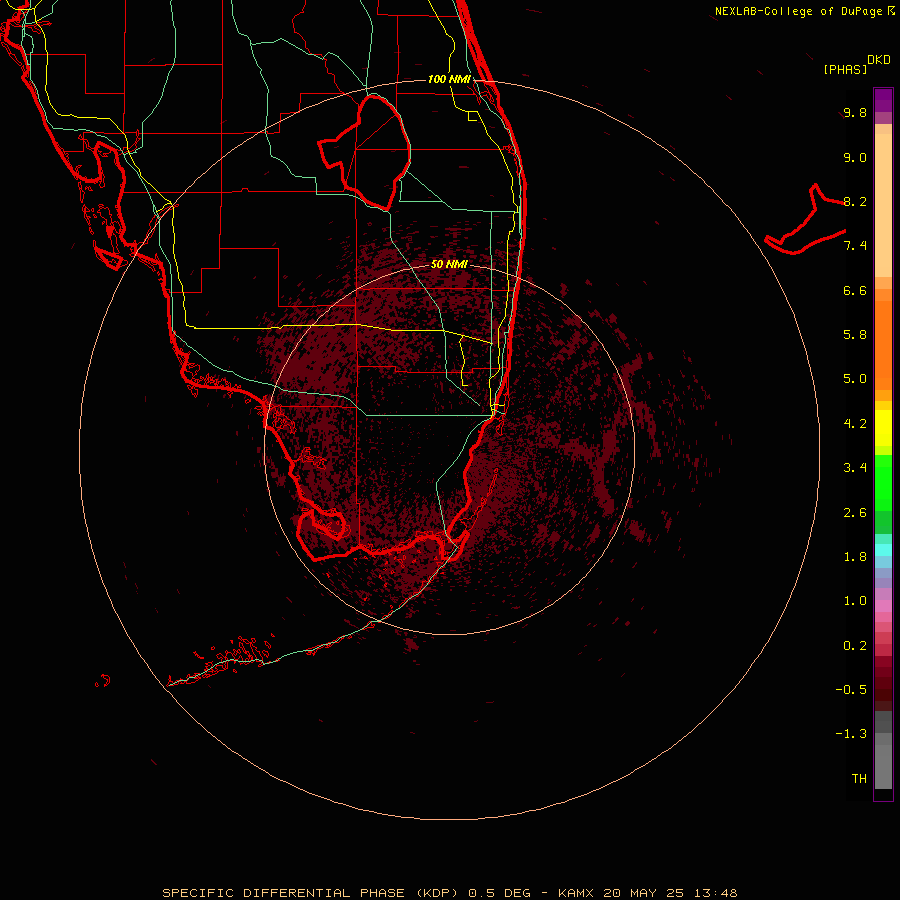Click the SPECIFIC DIFFERENTIAL PHASE (KDP) caption text
Image resolution: width=900 pixels, height=900 pixels.
[311, 893]
